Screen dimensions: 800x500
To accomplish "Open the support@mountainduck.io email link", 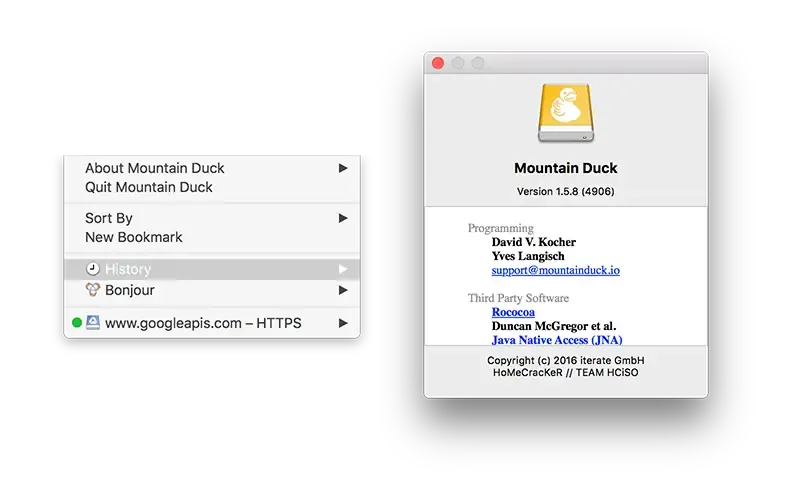I will tap(556, 270).
